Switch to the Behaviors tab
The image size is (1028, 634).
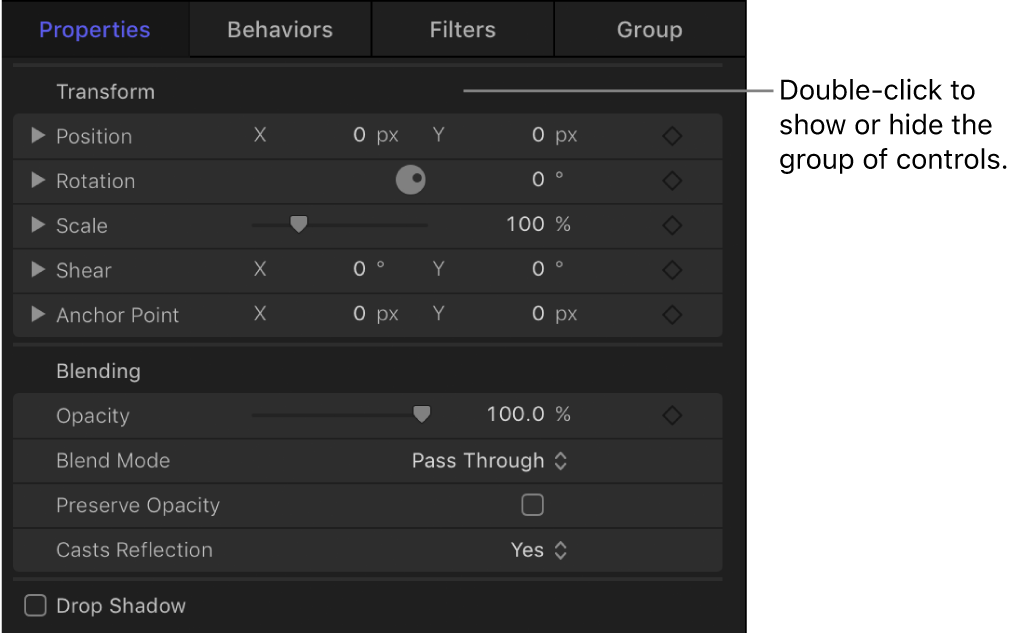(x=280, y=29)
